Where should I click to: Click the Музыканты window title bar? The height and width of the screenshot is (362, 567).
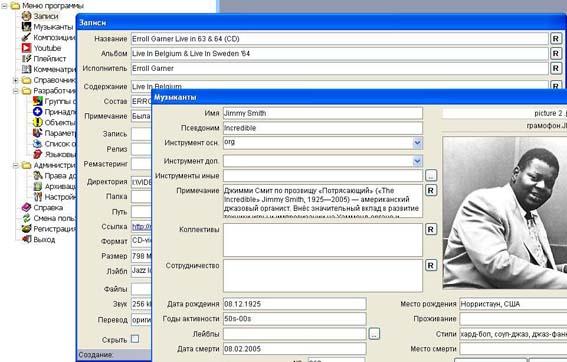pos(359,97)
